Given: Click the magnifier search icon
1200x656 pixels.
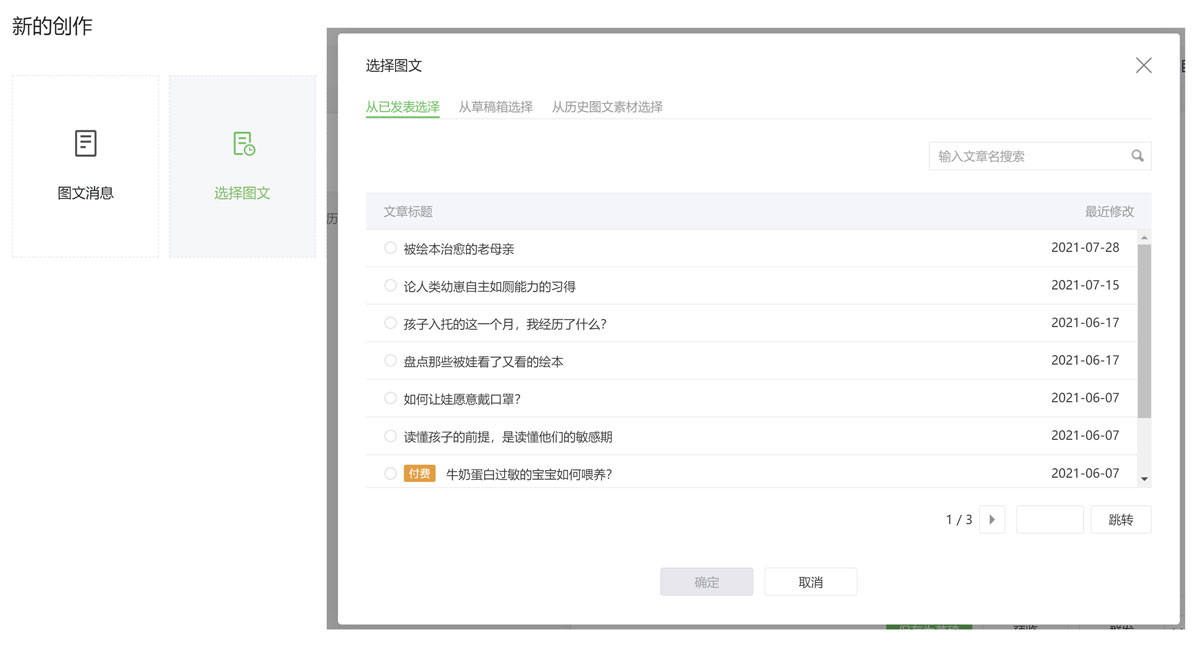Looking at the screenshot, I should pos(1138,156).
